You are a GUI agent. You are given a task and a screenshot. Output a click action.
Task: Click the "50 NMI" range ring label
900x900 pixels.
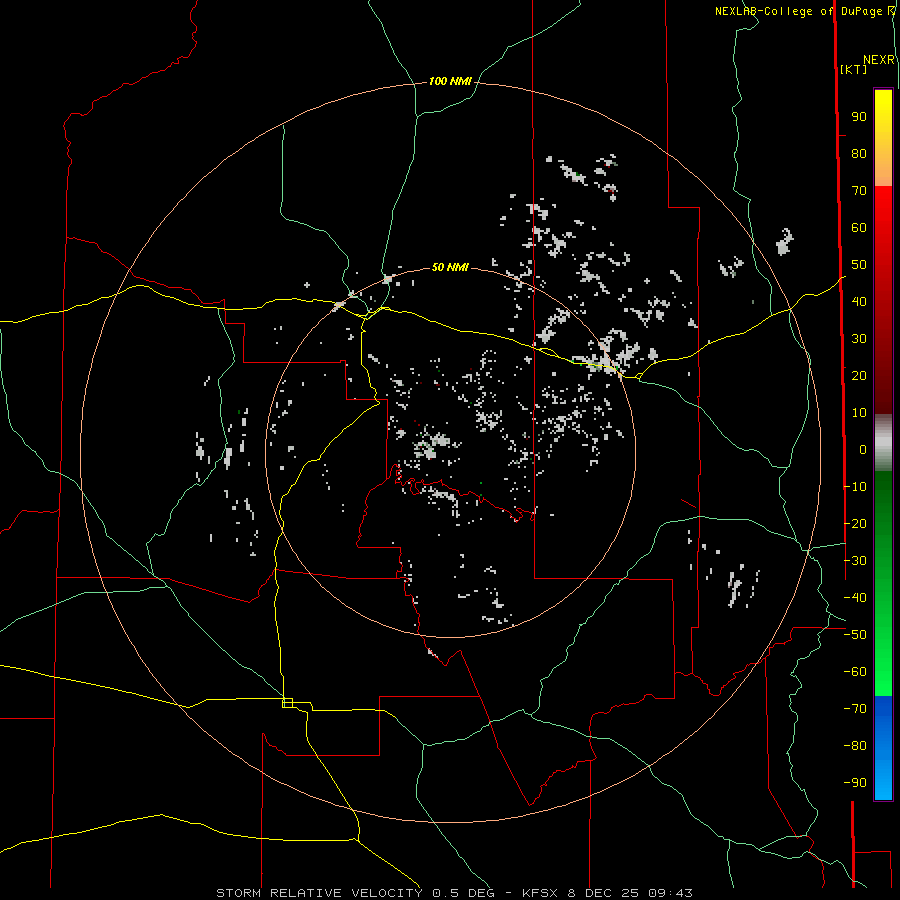[x=450, y=267]
